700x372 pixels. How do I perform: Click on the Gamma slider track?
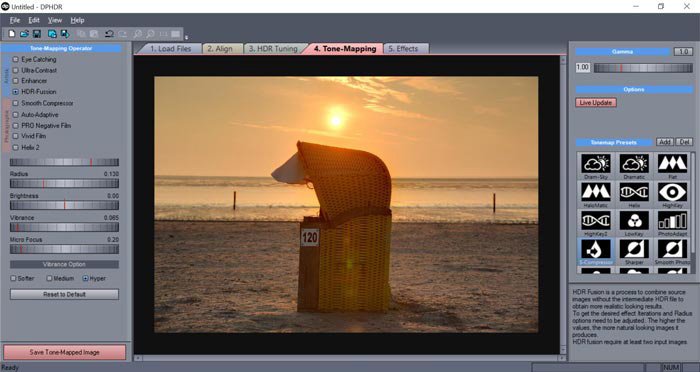(x=643, y=68)
